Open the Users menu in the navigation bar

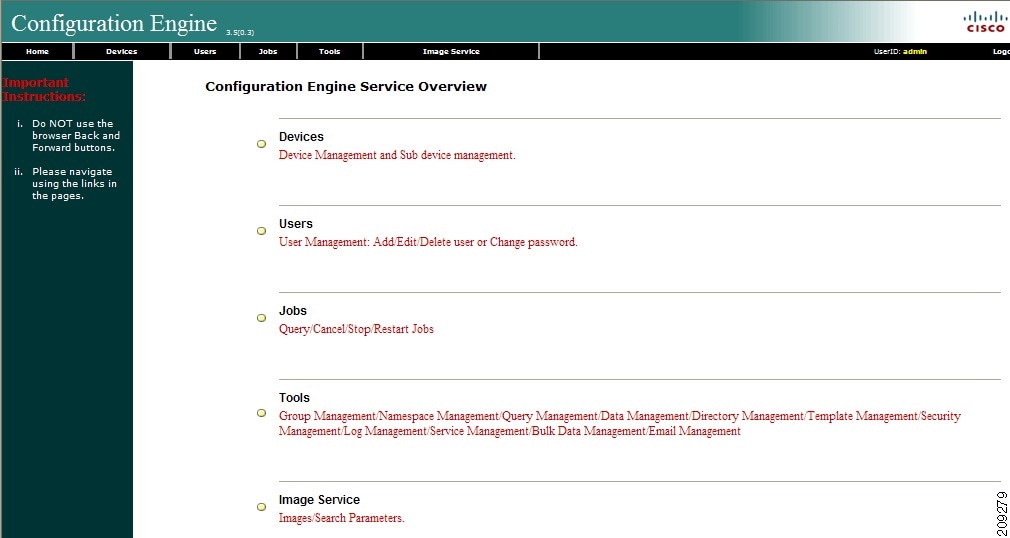(205, 52)
